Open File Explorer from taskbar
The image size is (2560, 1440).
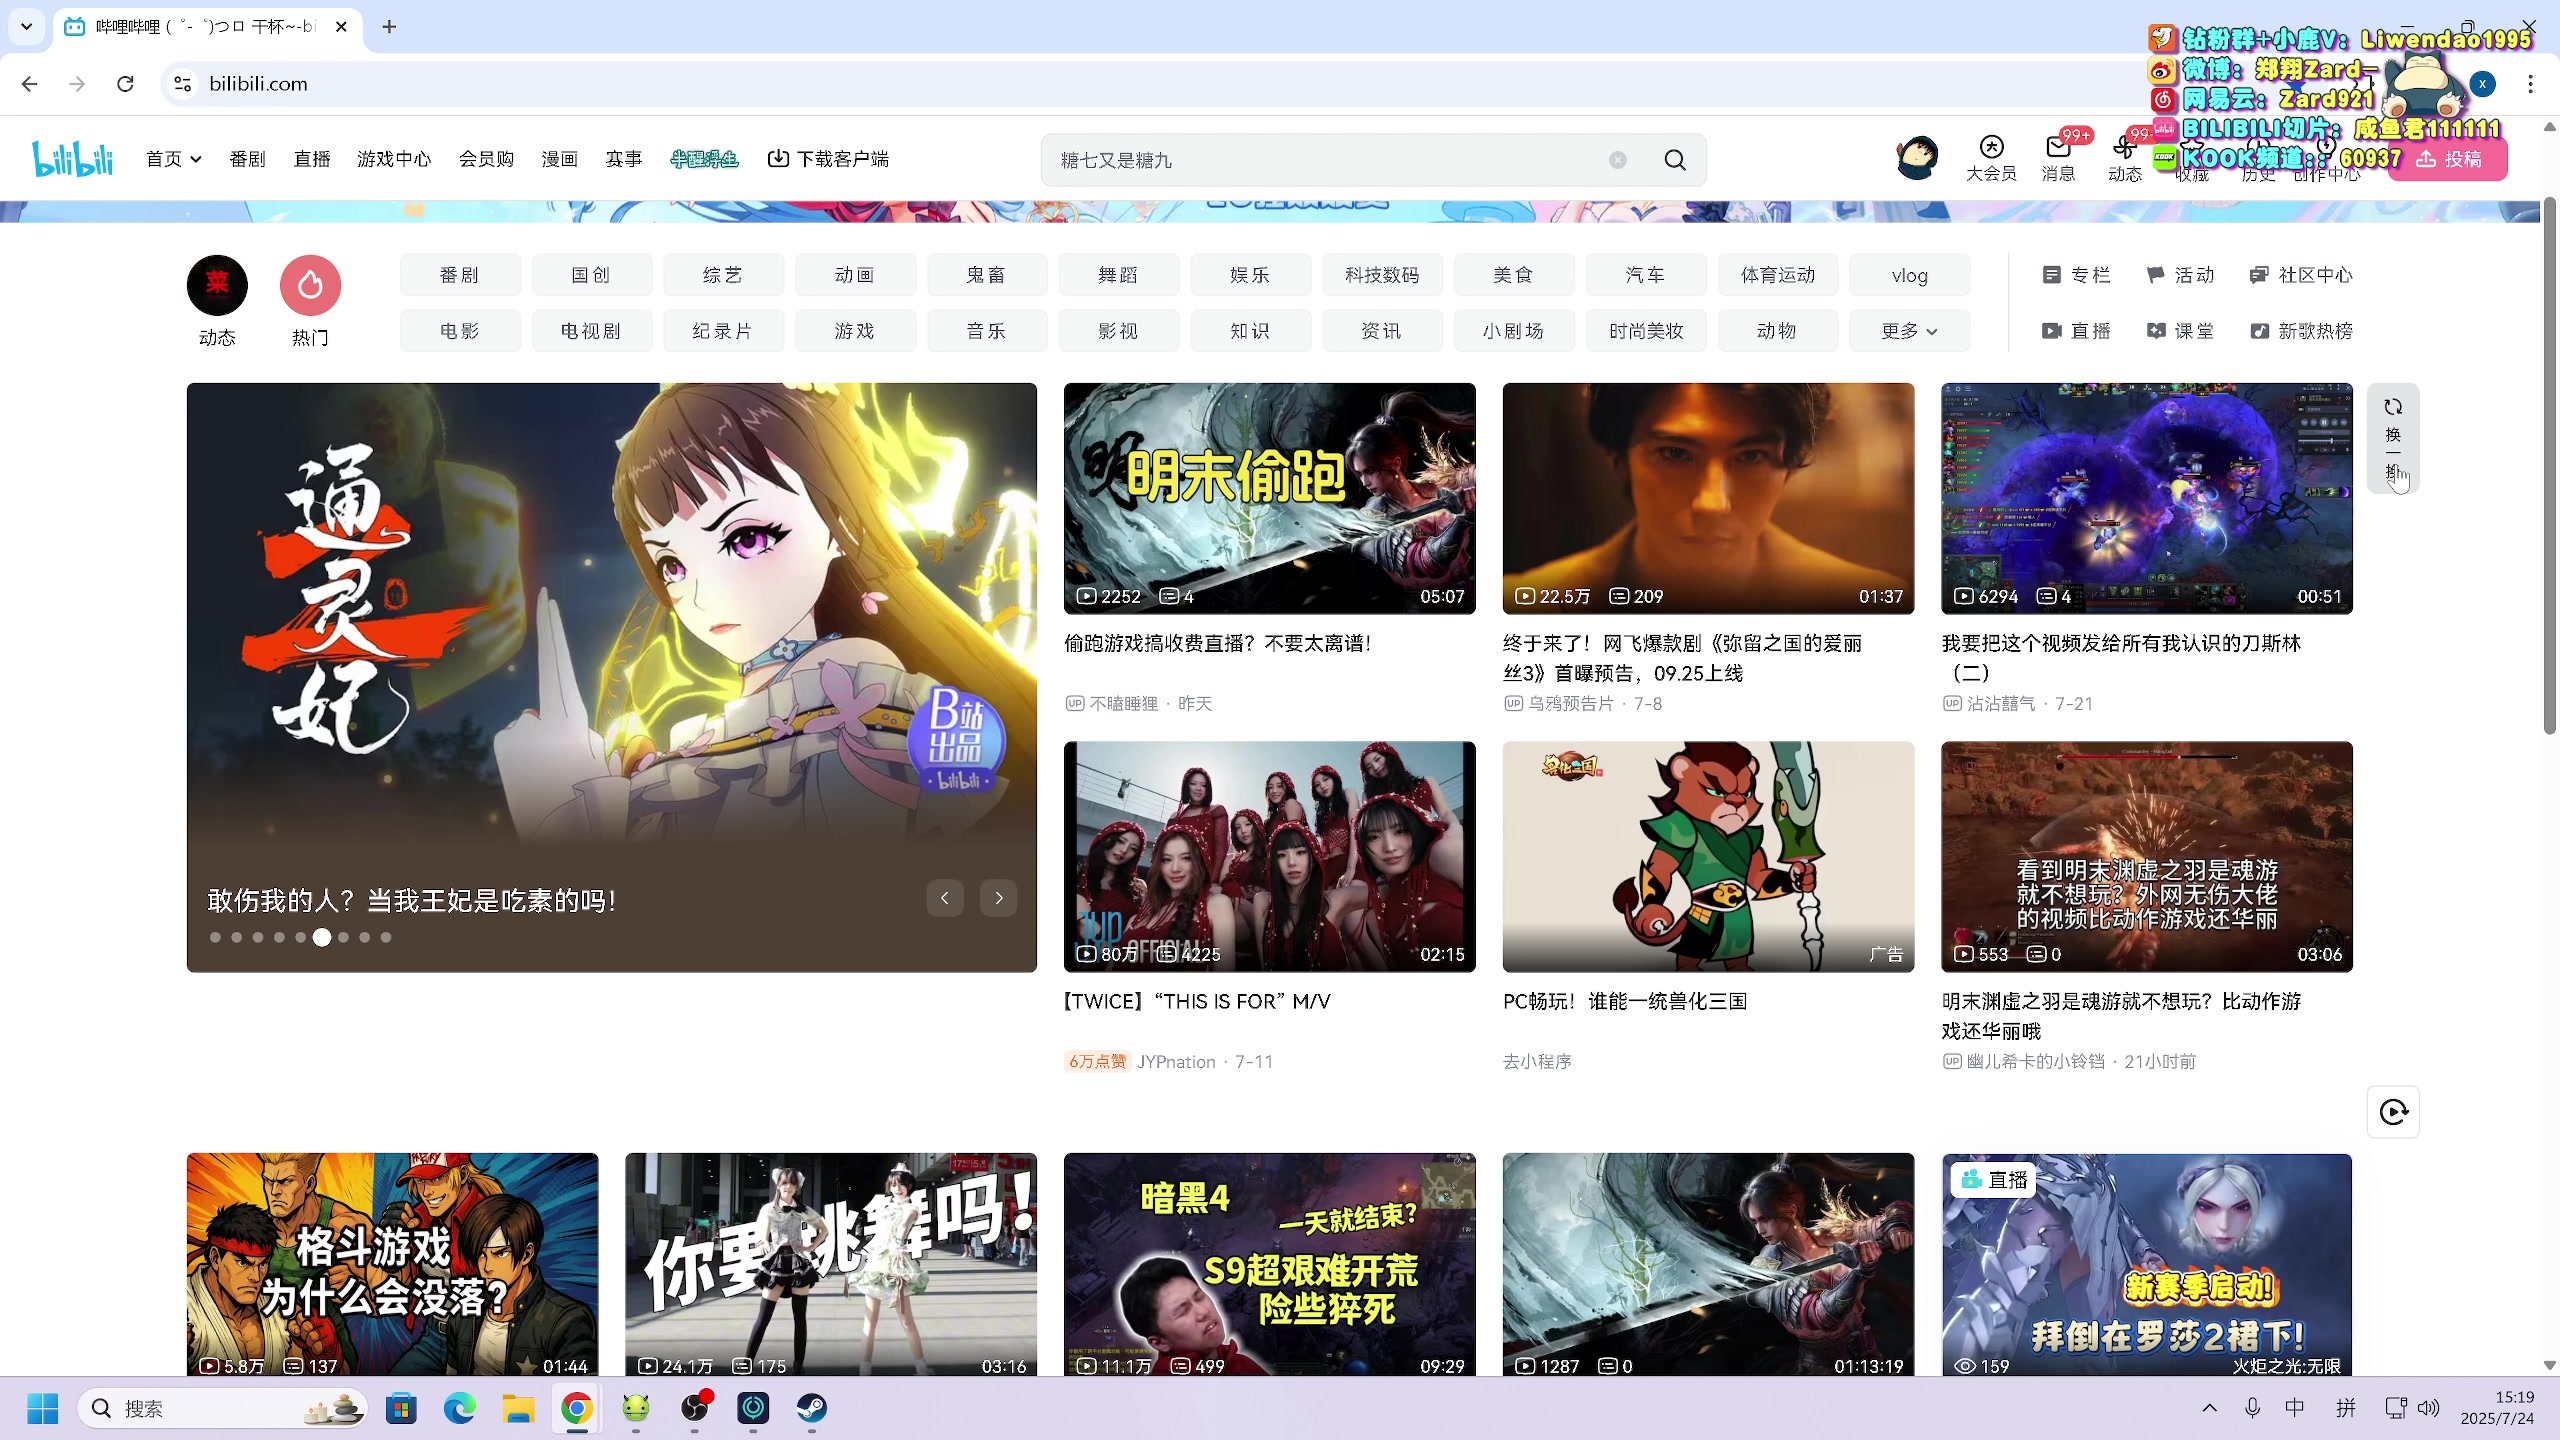[x=518, y=1409]
